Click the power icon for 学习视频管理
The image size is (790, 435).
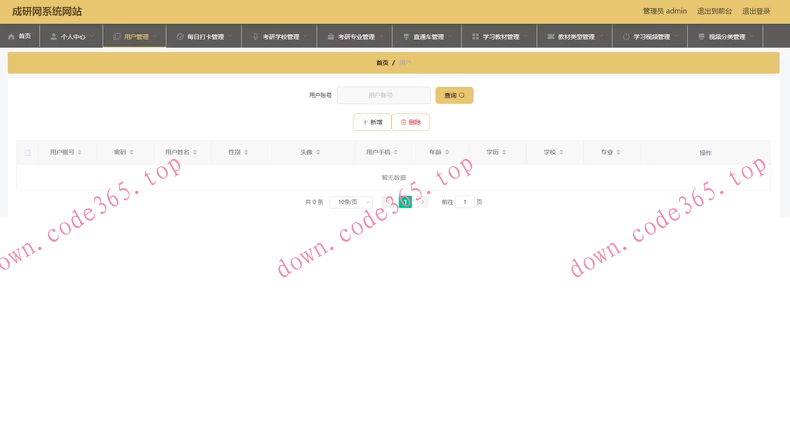coord(626,37)
